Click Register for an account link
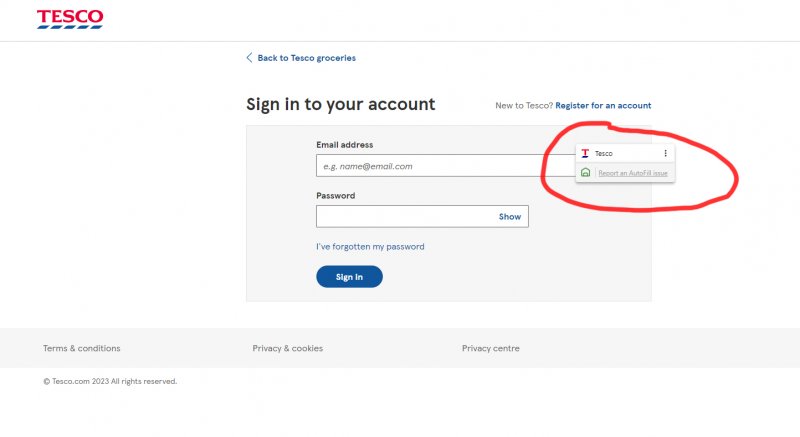The width and height of the screenshot is (800, 437). tap(603, 105)
